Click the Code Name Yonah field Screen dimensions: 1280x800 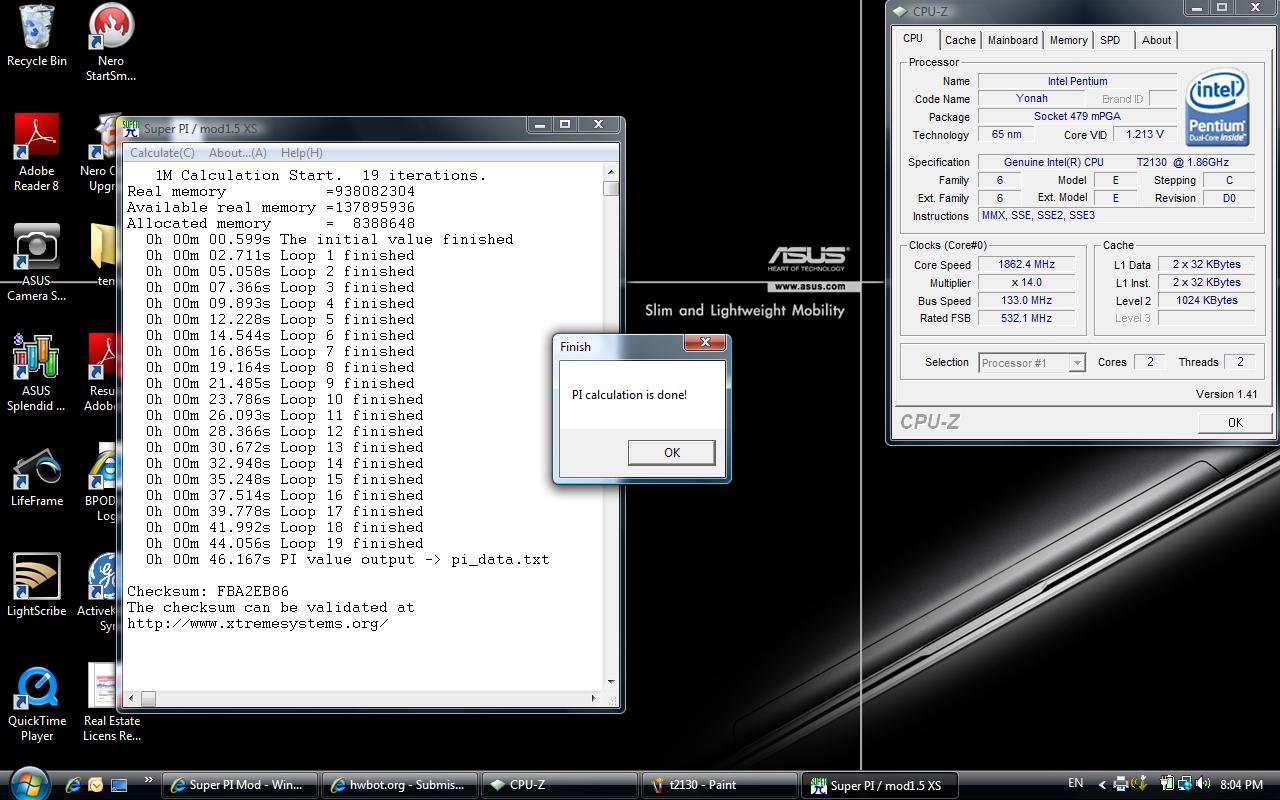pos(1032,99)
